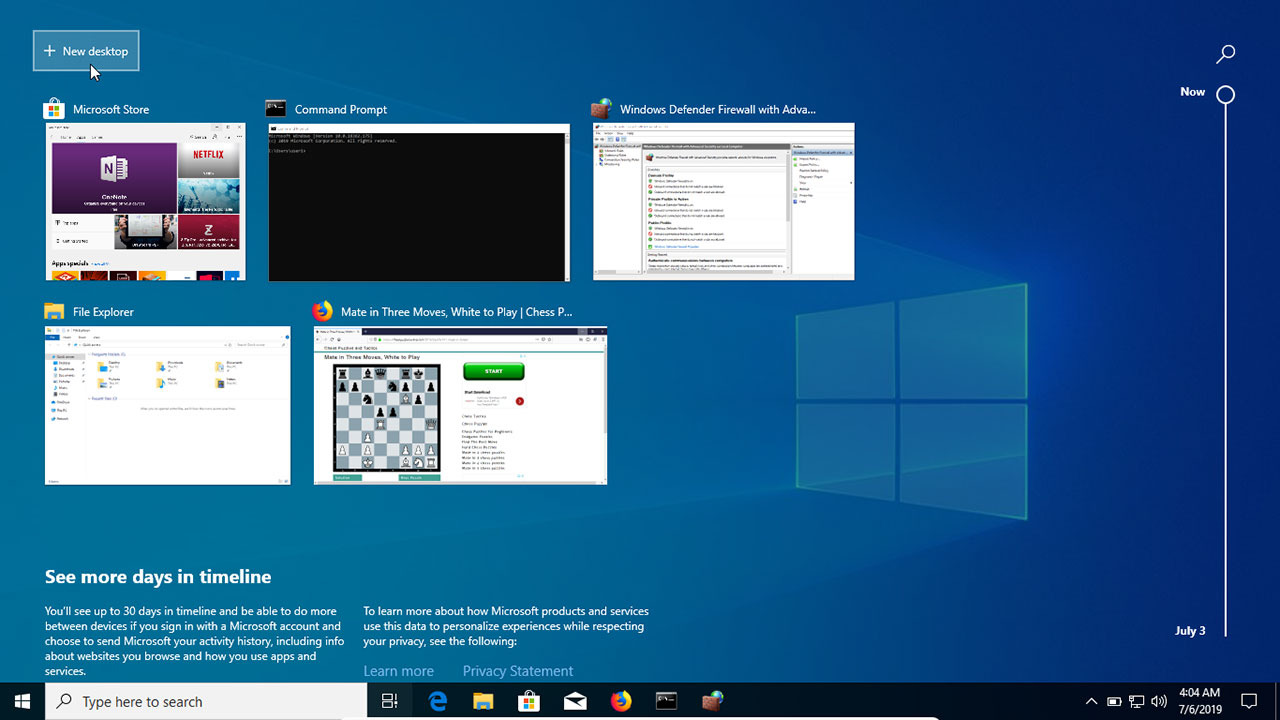Jump to "July 3" on the timeline slider
1280x720 pixels.
click(1190, 630)
